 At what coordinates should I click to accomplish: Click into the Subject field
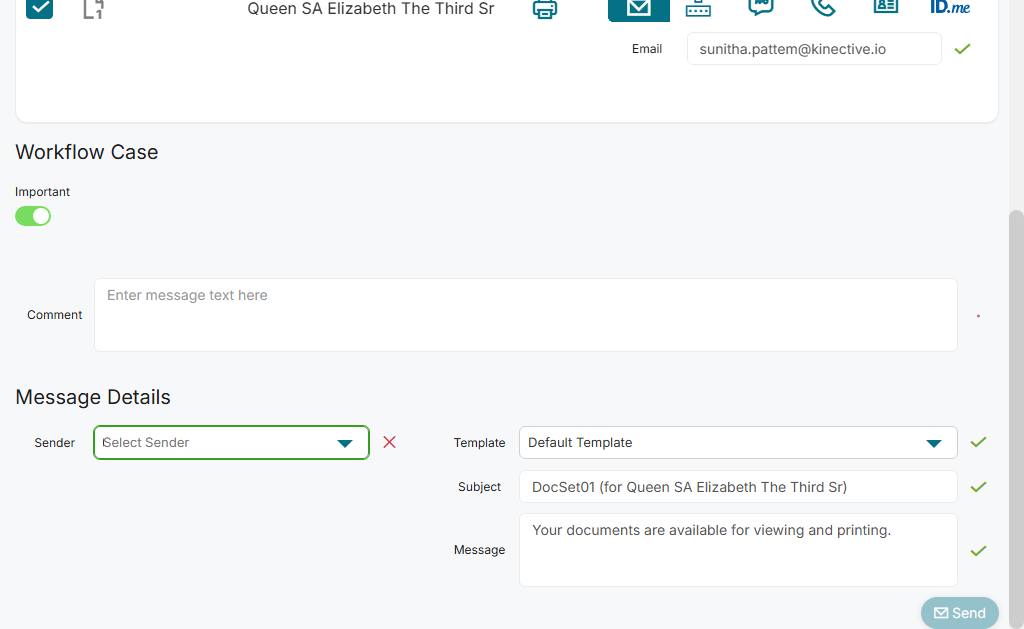click(x=737, y=487)
